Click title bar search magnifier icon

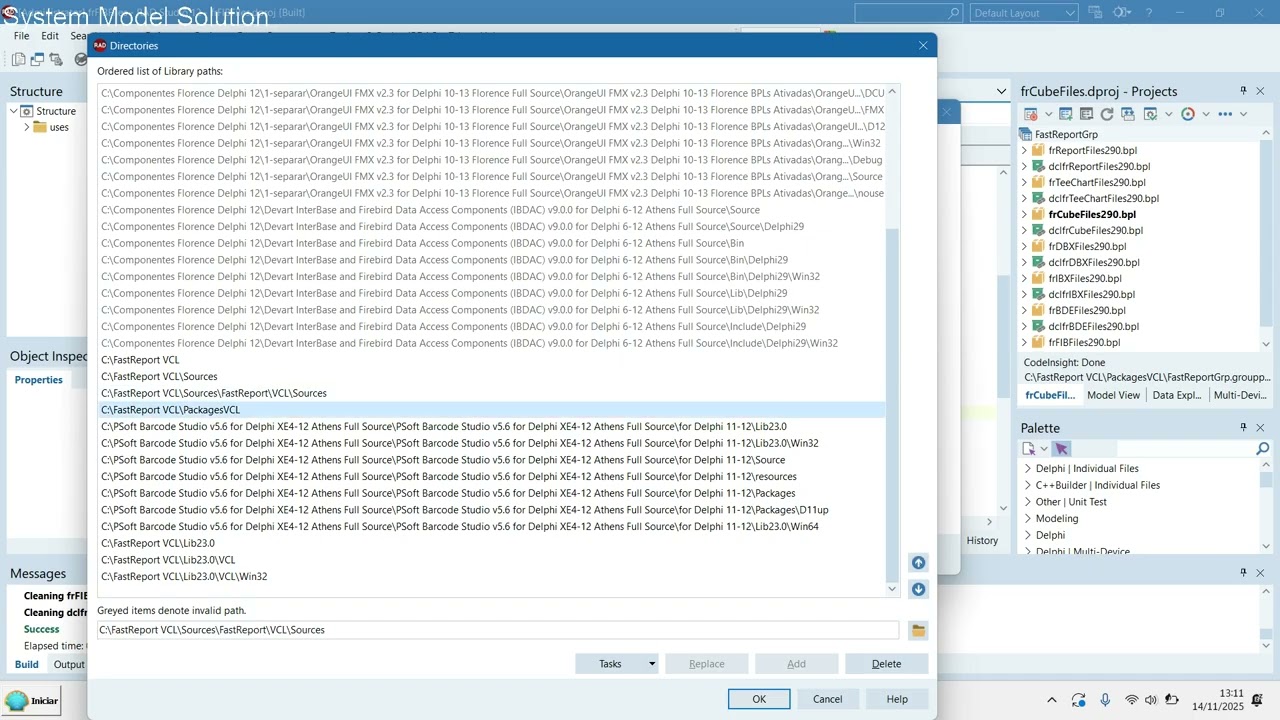click(954, 13)
